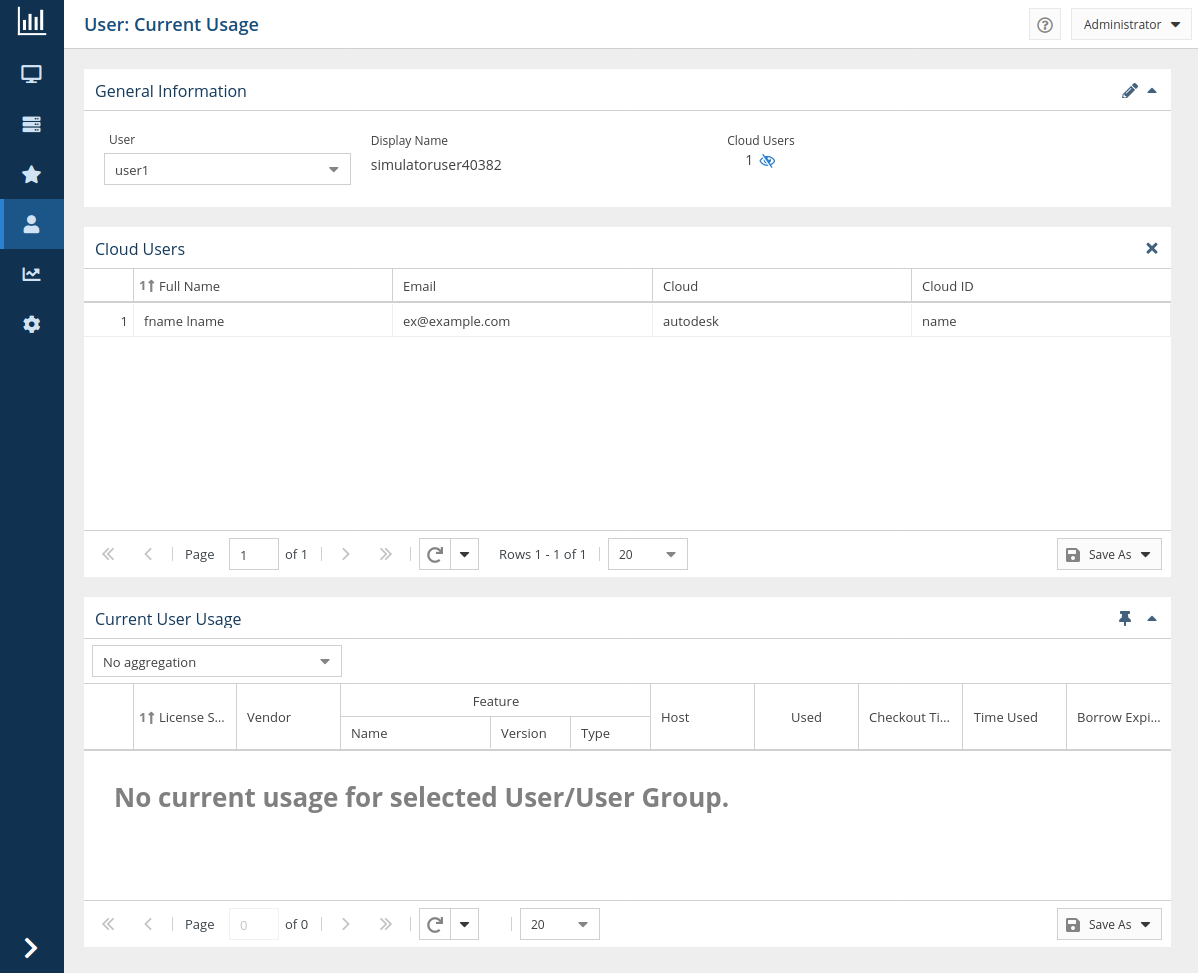Image resolution: width=1198 pixels, height=973 pixels.
Task: Open the Administrator account menu
Action: (x=1131, y=24)
